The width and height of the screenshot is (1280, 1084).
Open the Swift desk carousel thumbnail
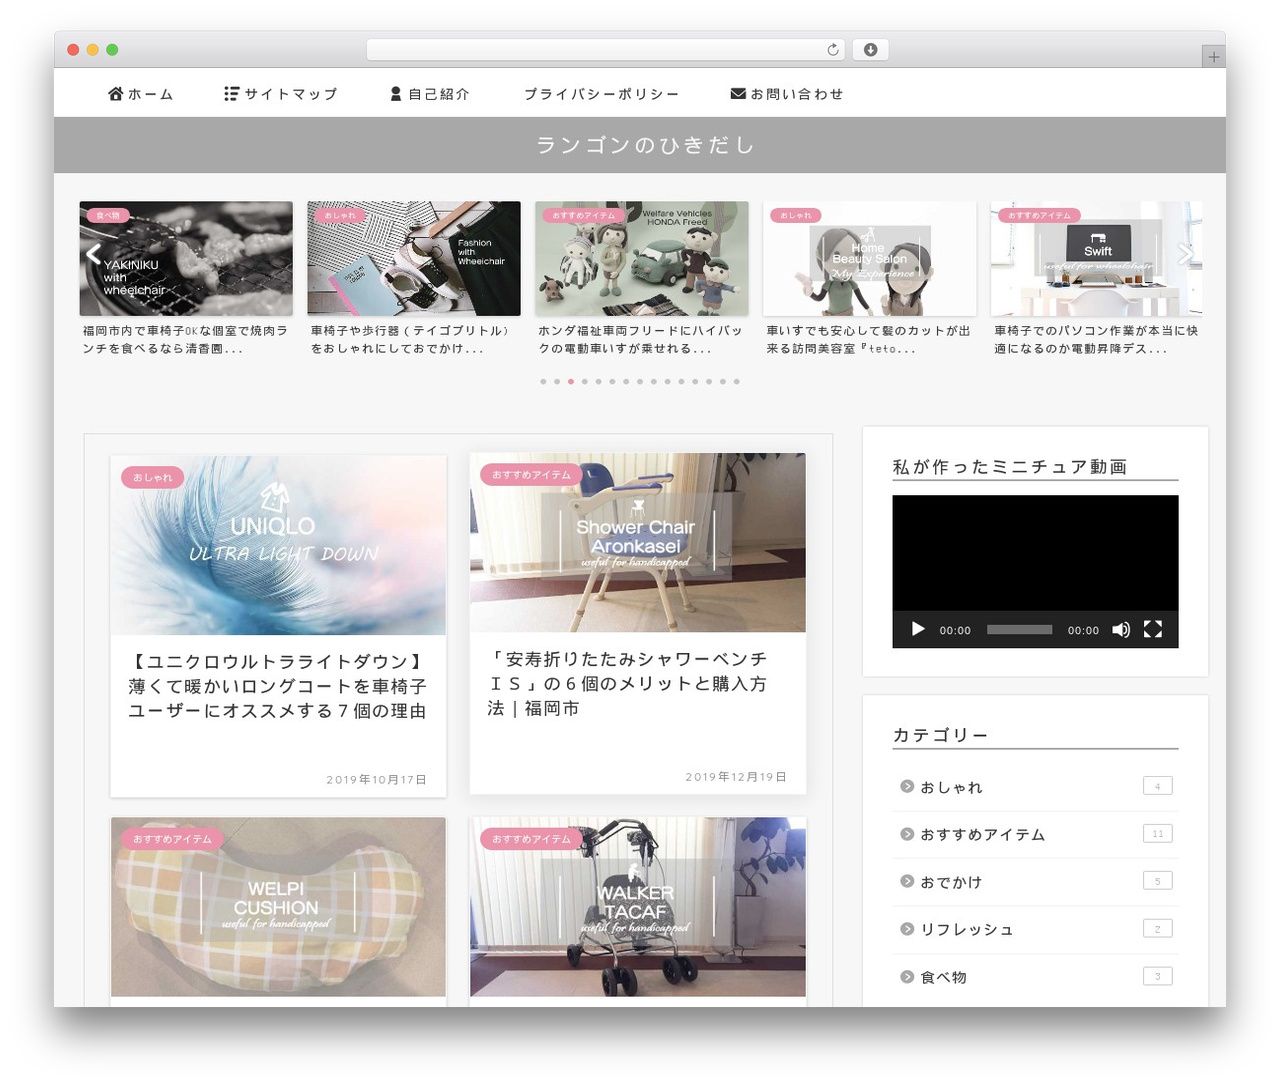pyautogui.click(x=1097, y=259)
